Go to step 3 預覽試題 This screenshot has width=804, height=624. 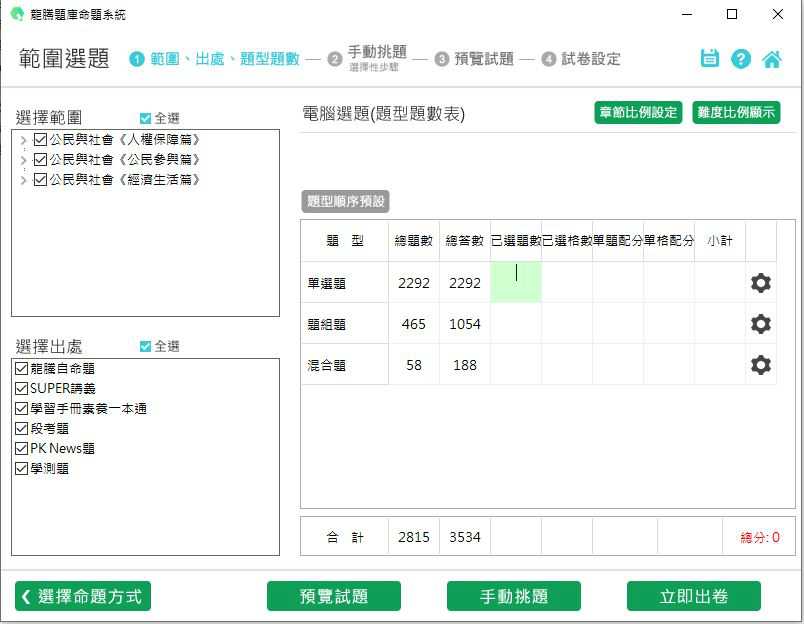click(474, 59)
